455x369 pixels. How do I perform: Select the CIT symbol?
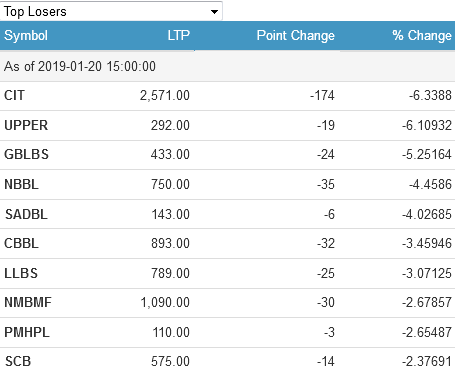(x=14, y=96)
